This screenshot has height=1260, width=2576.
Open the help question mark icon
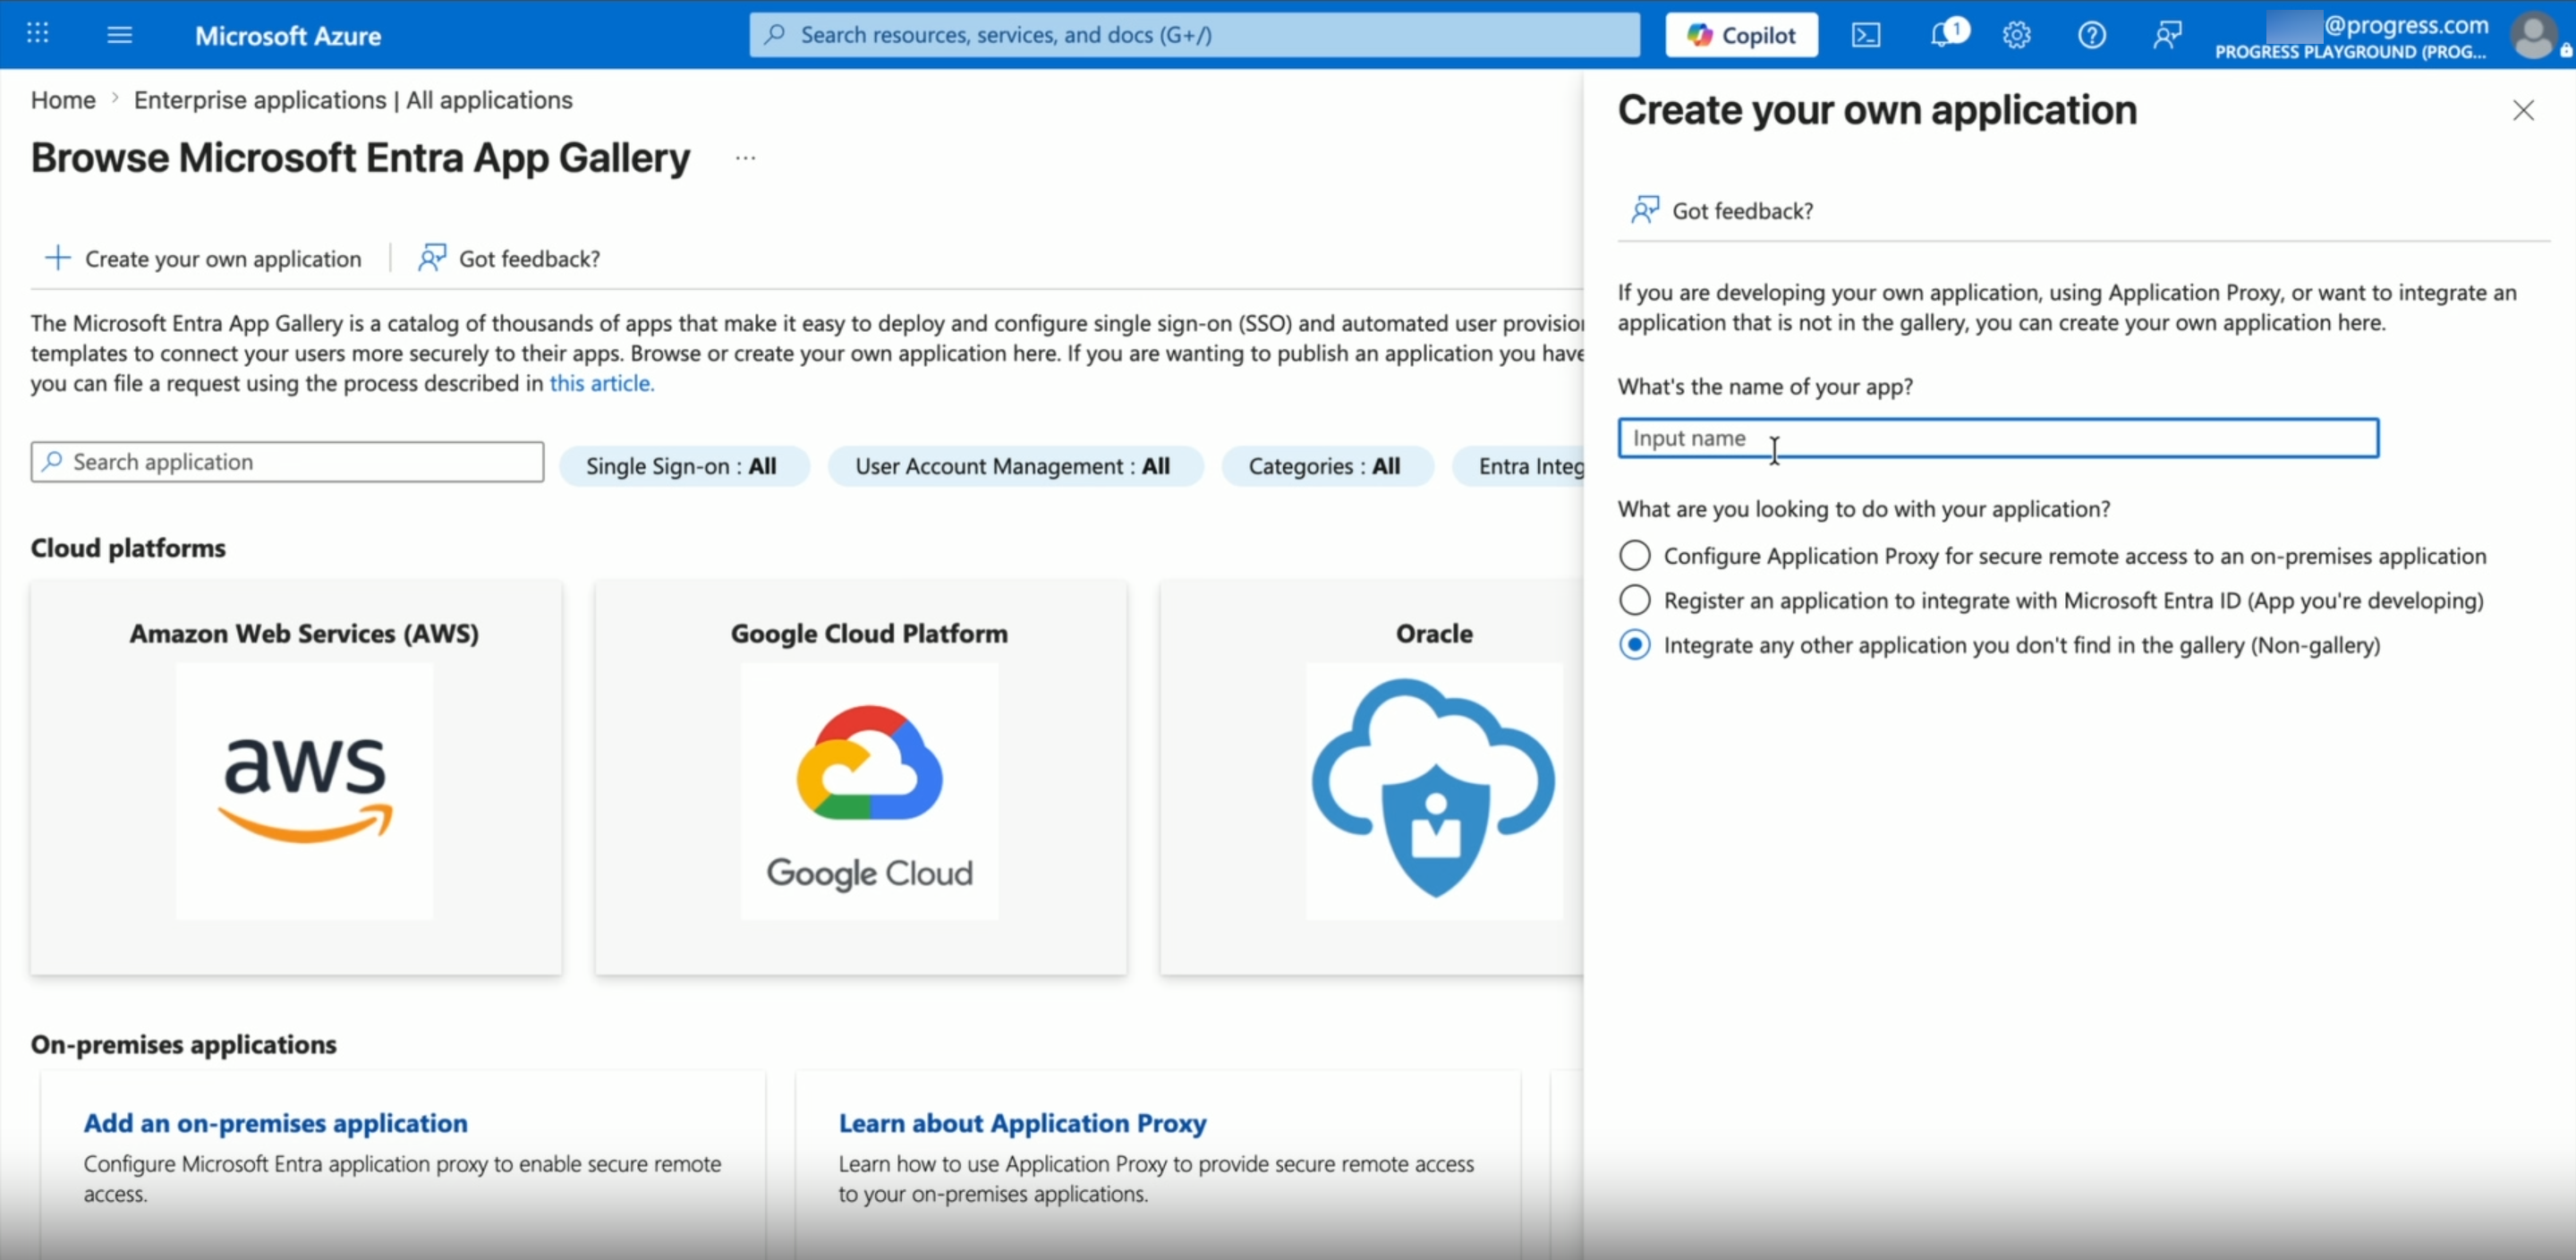pos(2091,35)
